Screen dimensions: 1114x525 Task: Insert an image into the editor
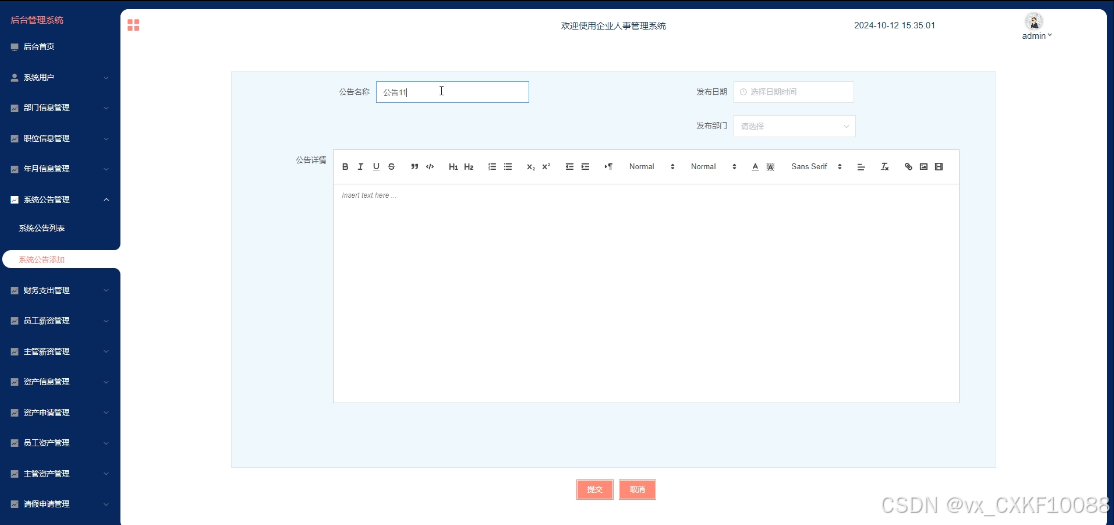pyautogui.click(x=924, y=167)
